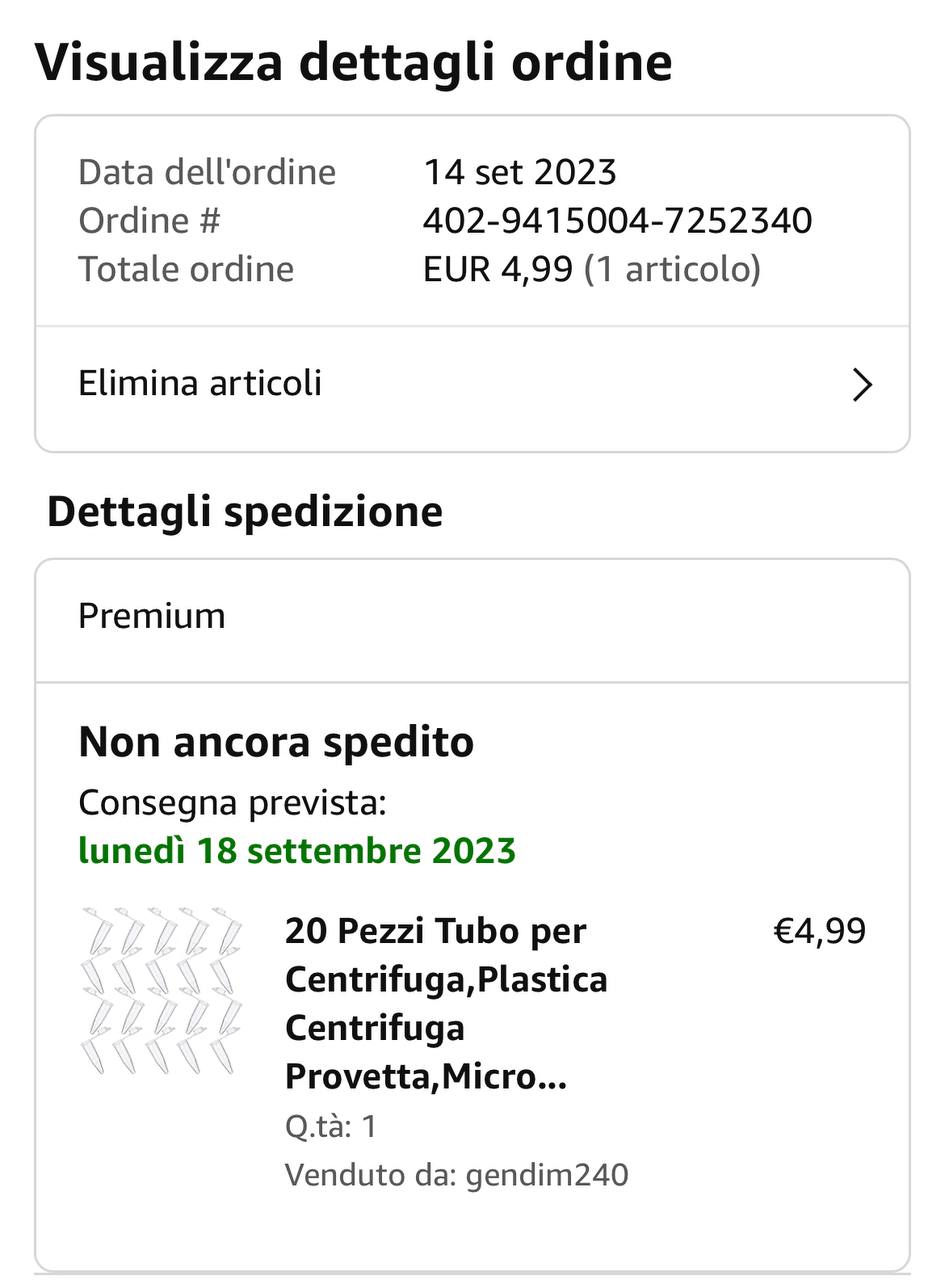Click the Dettagli spedizione section heading
The width and height of the screenshot is (945, 1280).
coord(245,511)
